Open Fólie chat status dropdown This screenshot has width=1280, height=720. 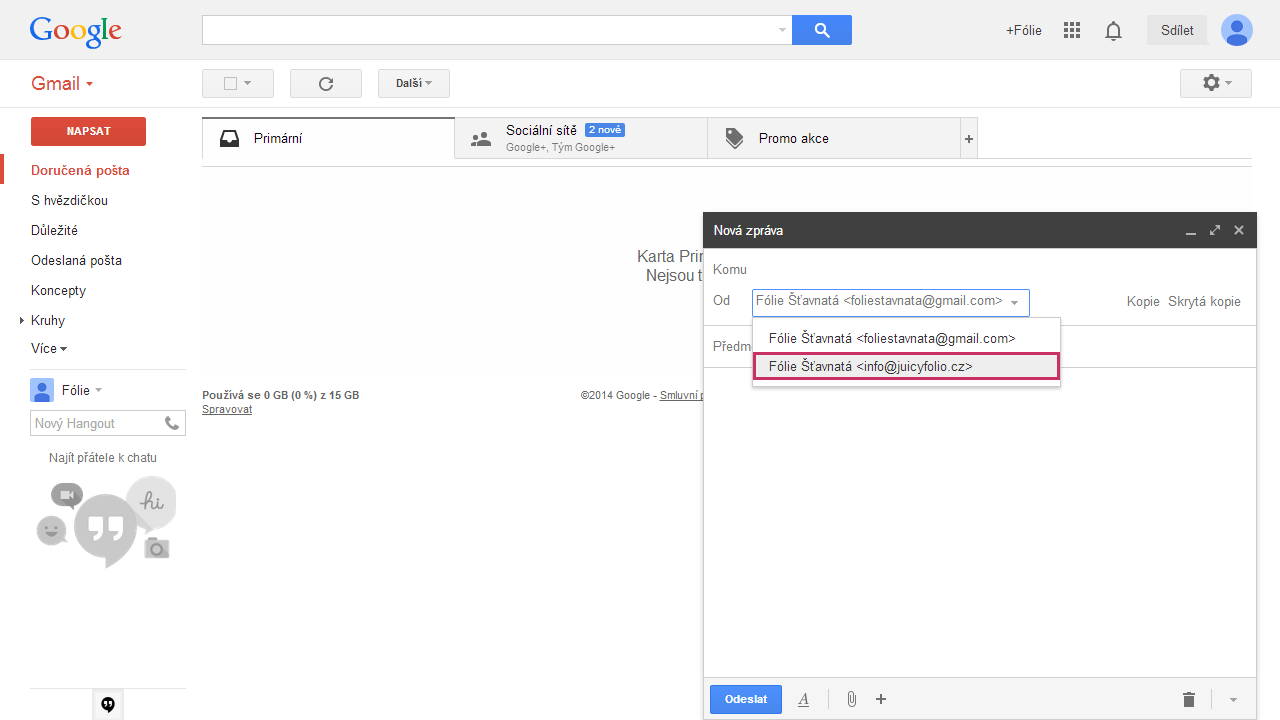98,390
